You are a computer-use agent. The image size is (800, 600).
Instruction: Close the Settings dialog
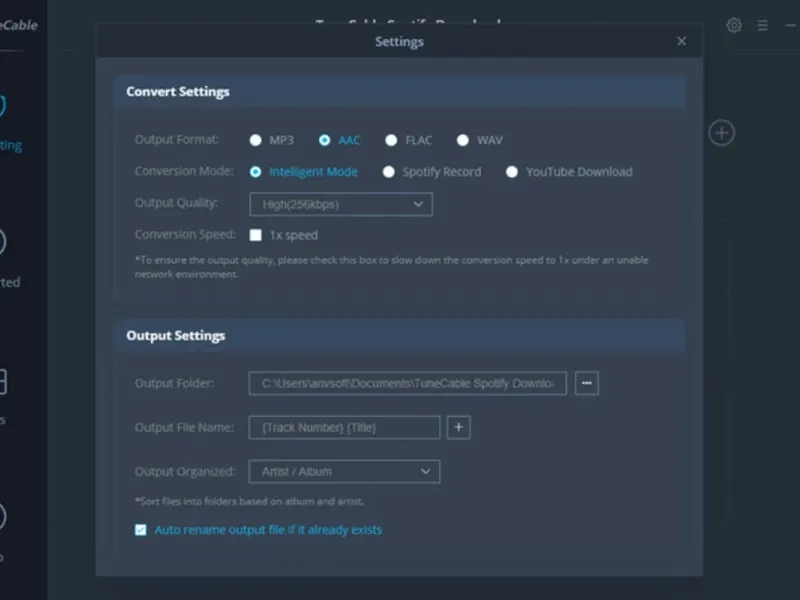[681, 41]
